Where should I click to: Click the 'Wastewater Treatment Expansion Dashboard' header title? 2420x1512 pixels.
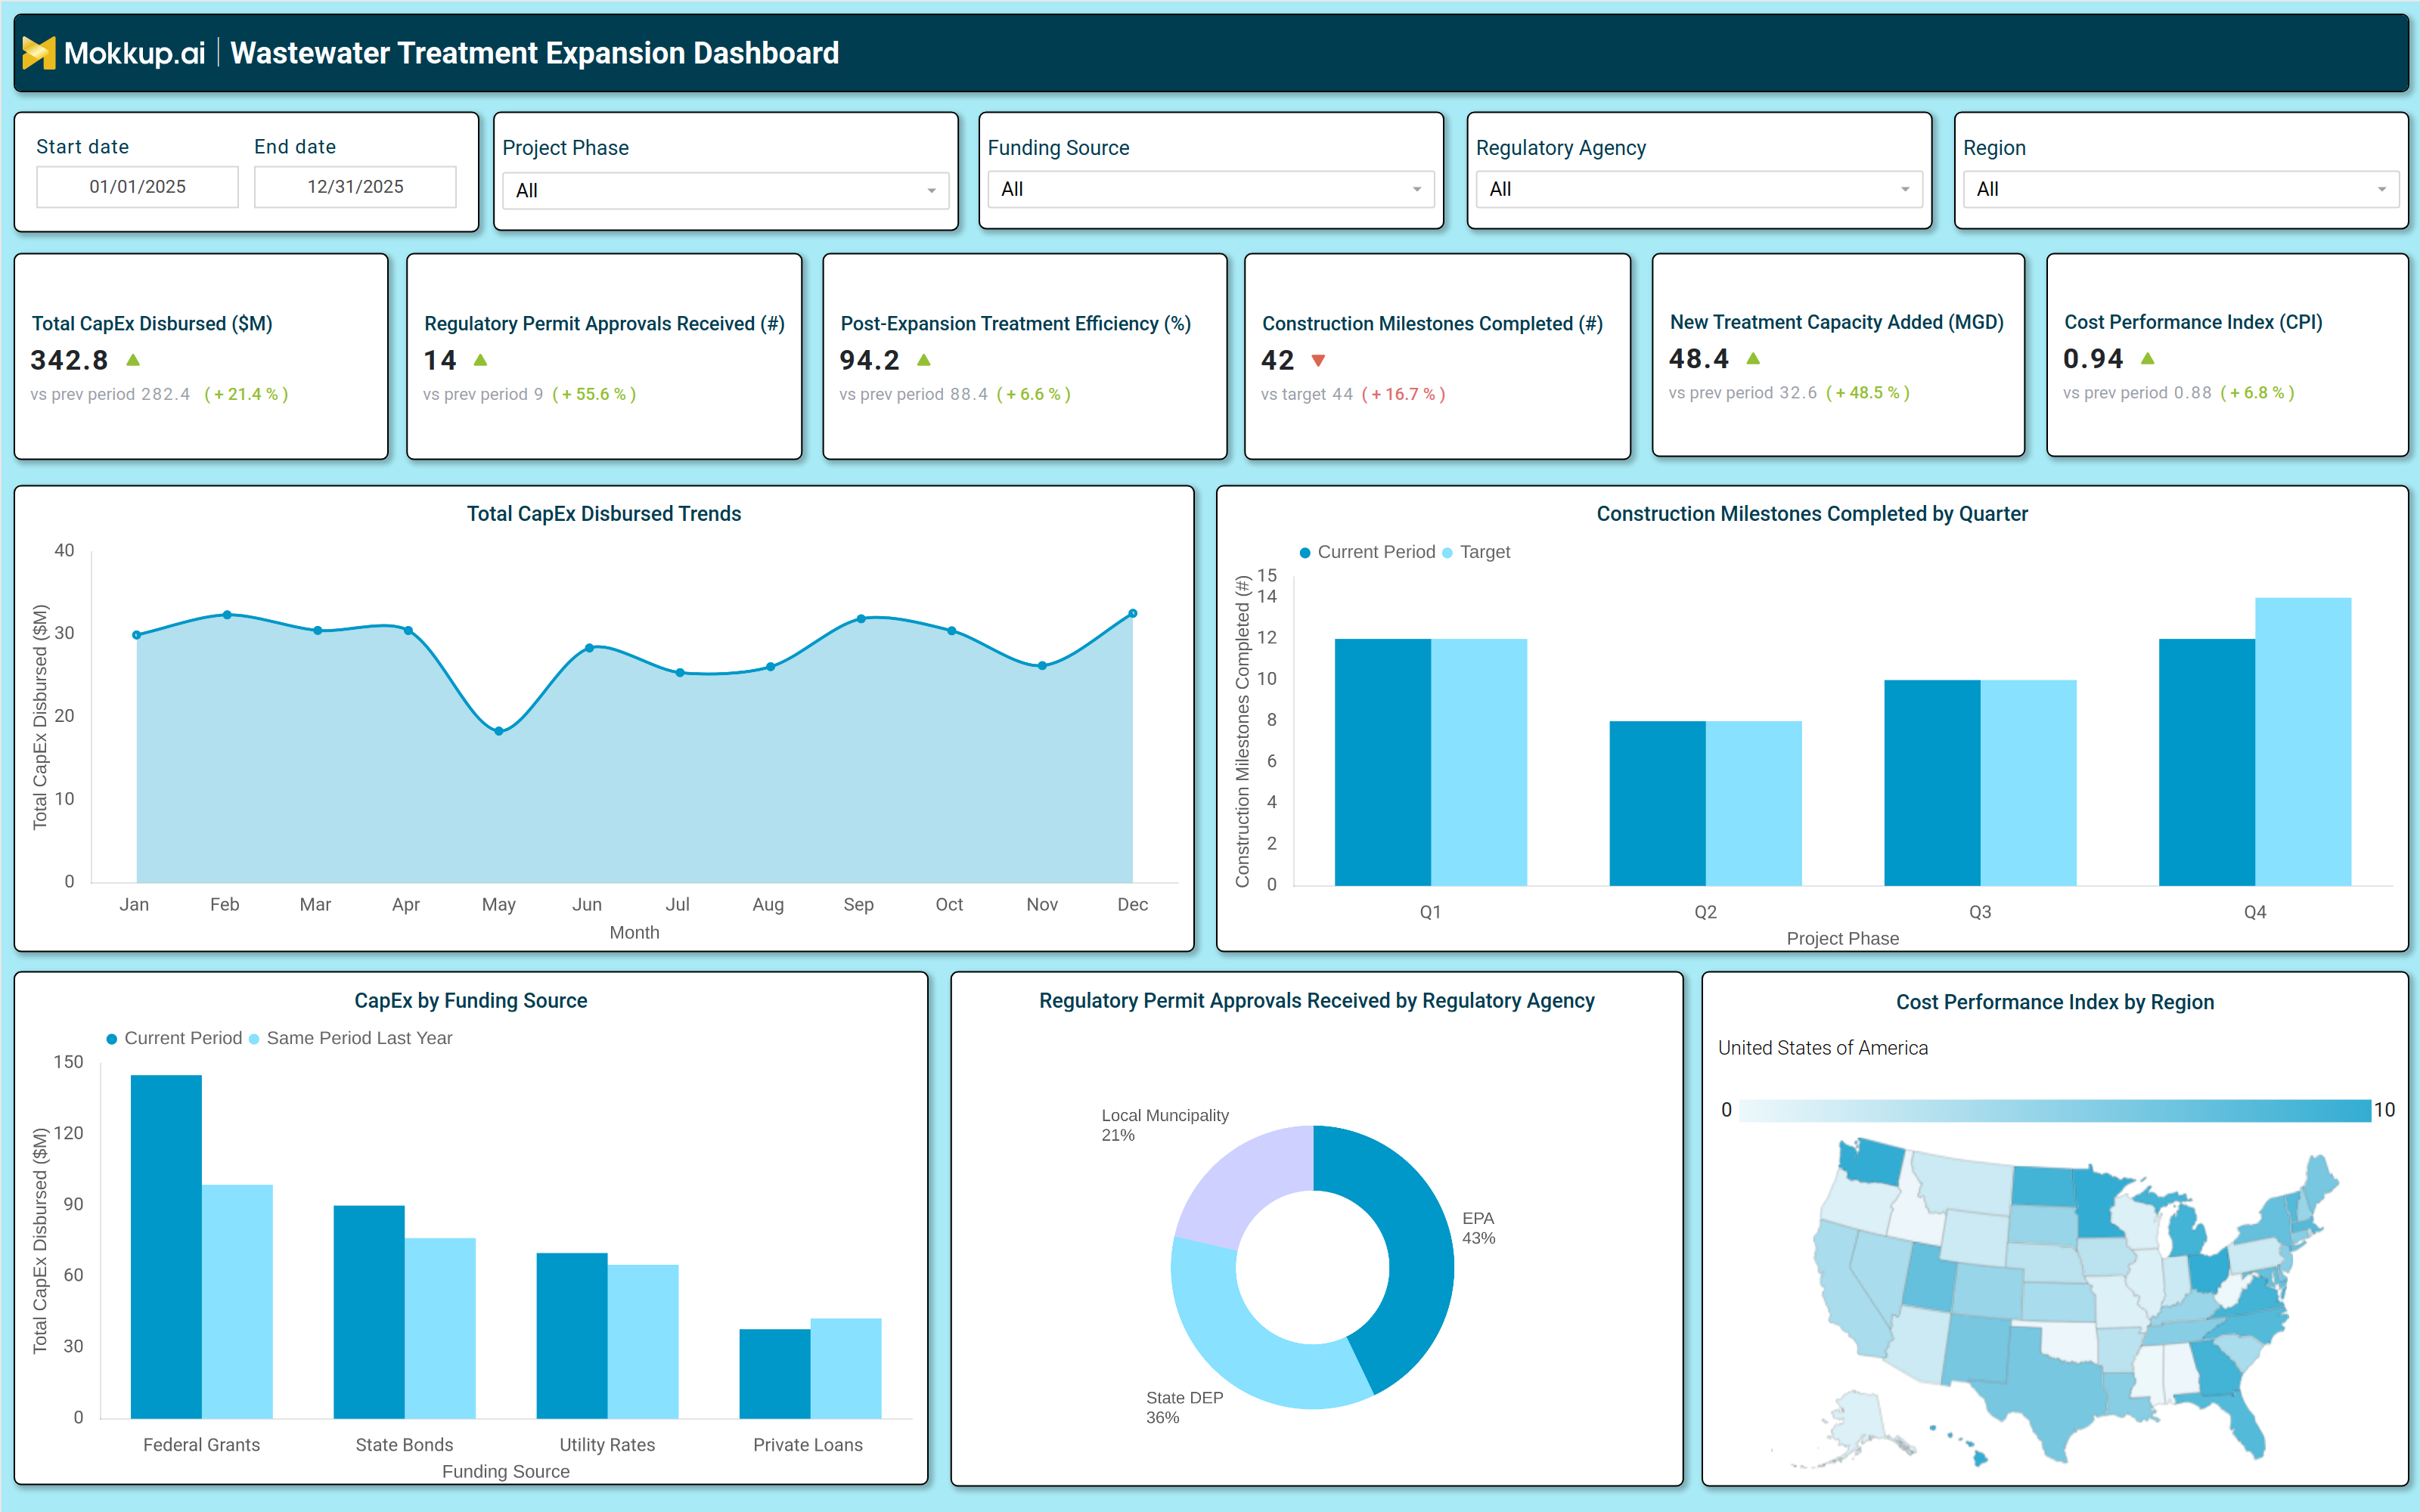point(535,53)
